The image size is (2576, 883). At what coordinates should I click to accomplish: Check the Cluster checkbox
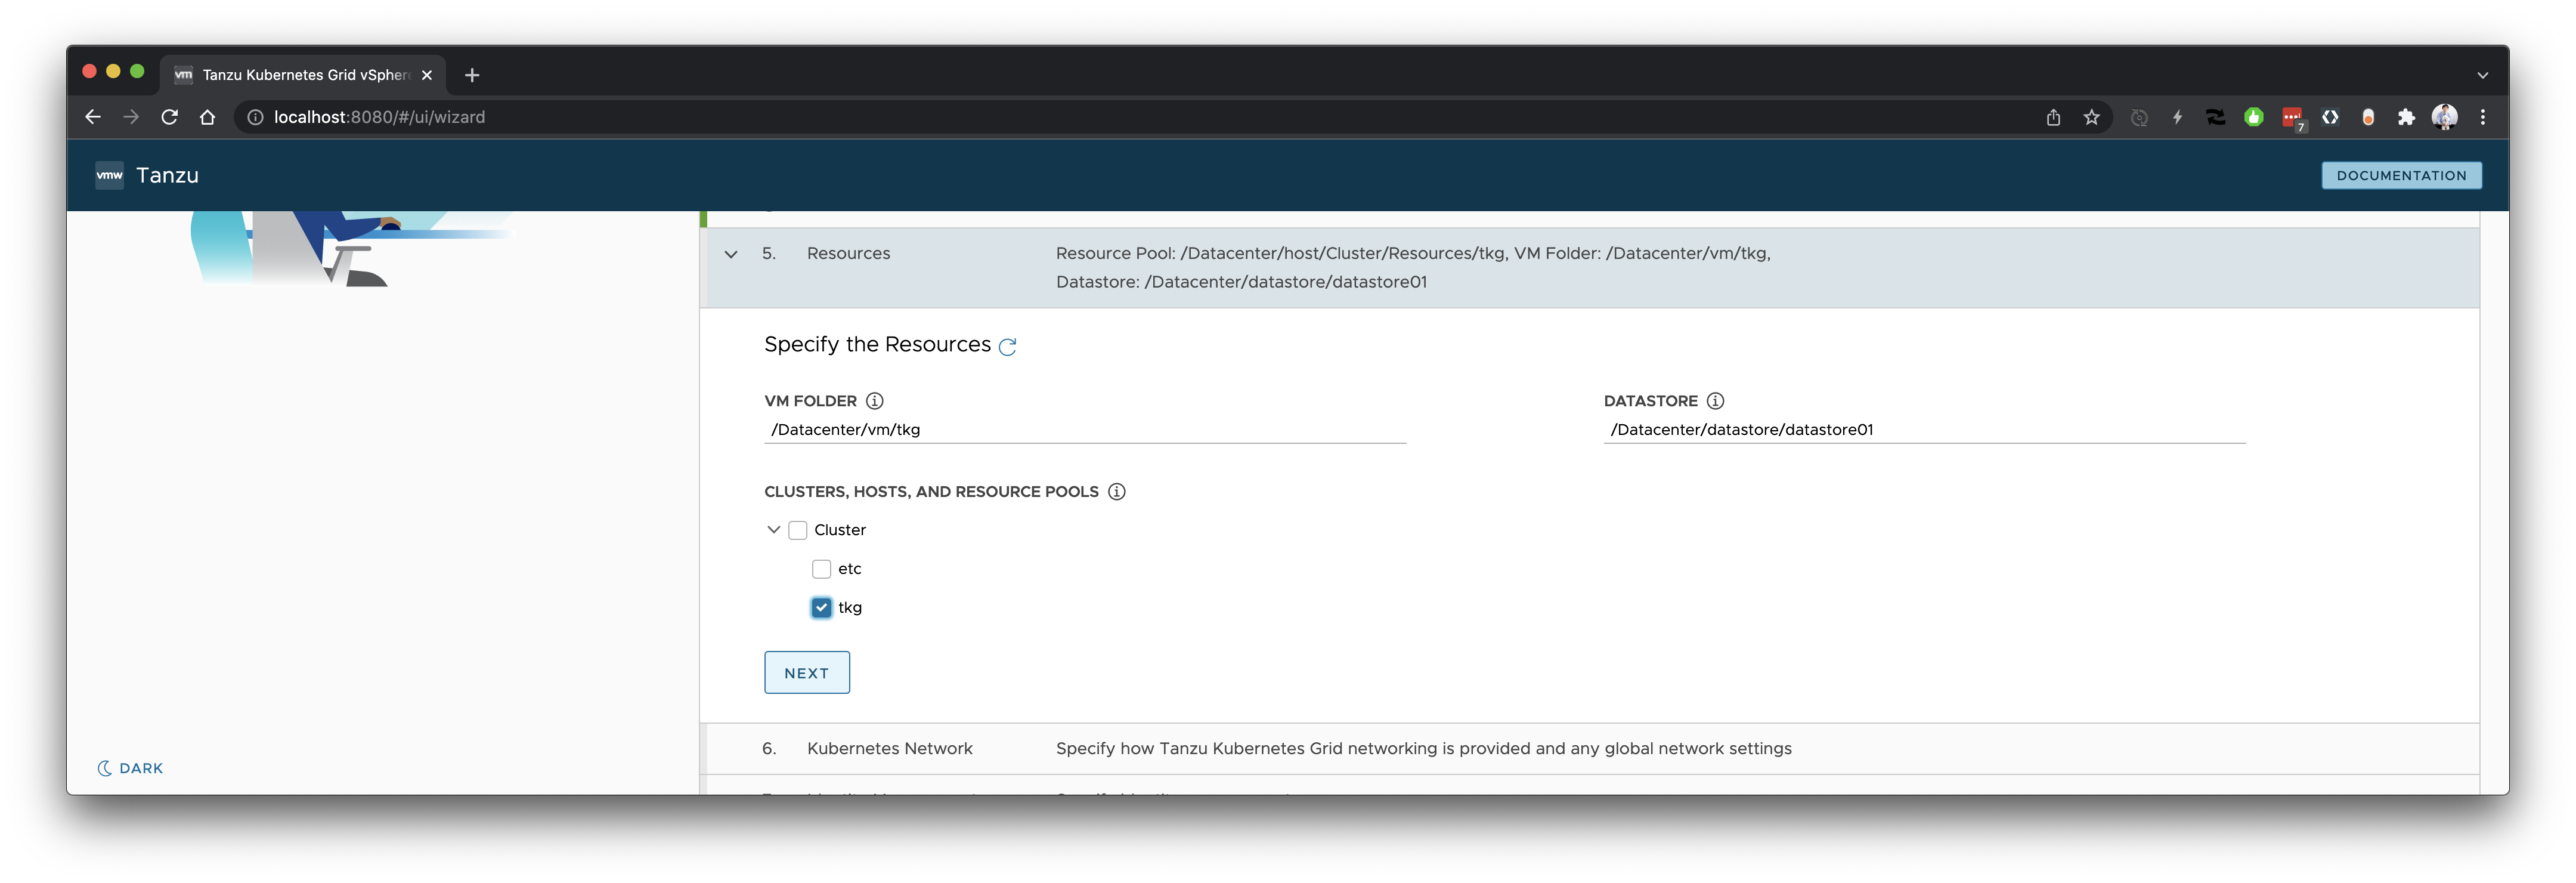[797, 530]
